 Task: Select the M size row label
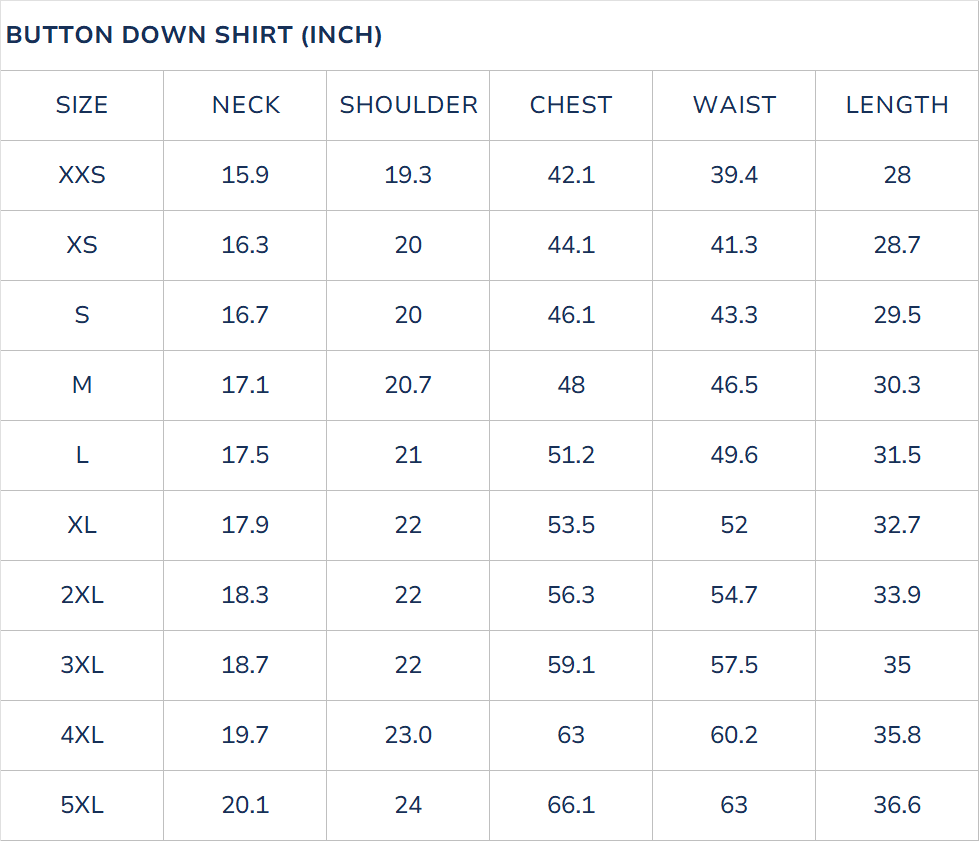(82, 385)
